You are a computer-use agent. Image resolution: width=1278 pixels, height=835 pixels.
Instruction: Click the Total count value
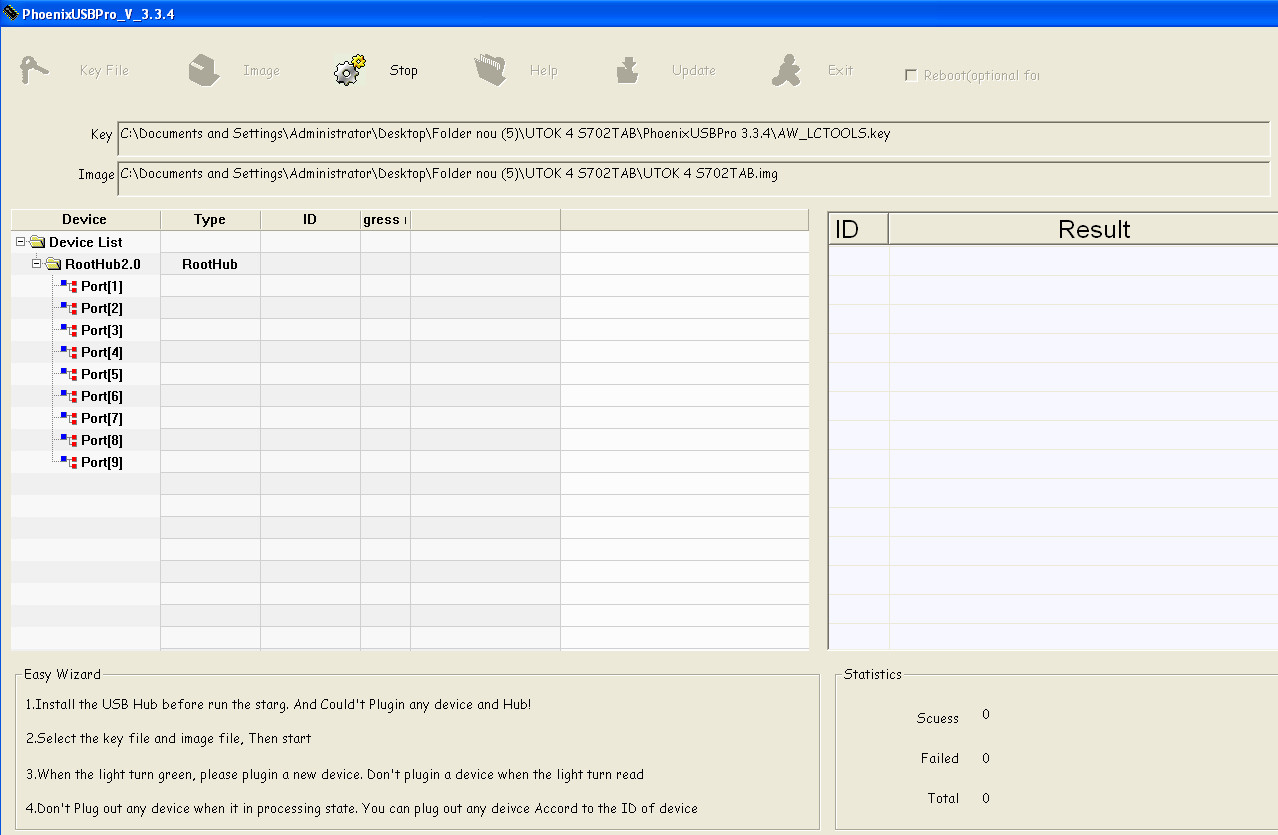click(x=986, y=798)
